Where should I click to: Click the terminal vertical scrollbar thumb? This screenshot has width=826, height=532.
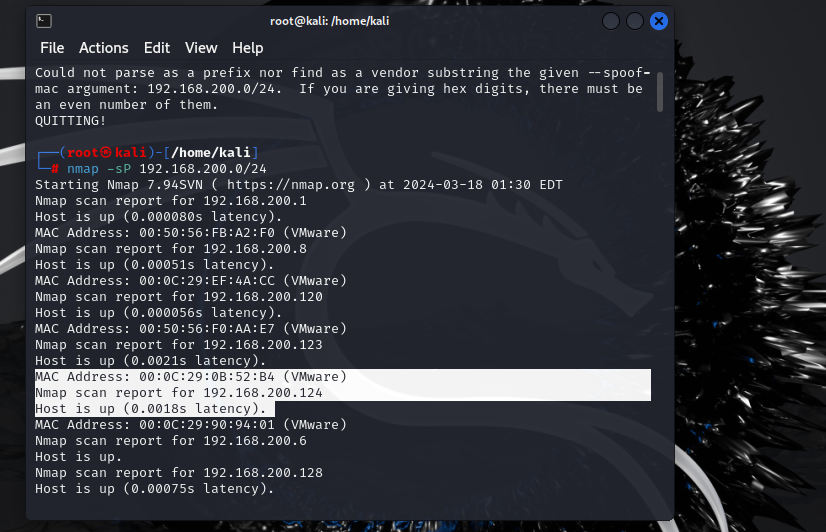click(x=660, y=92)
